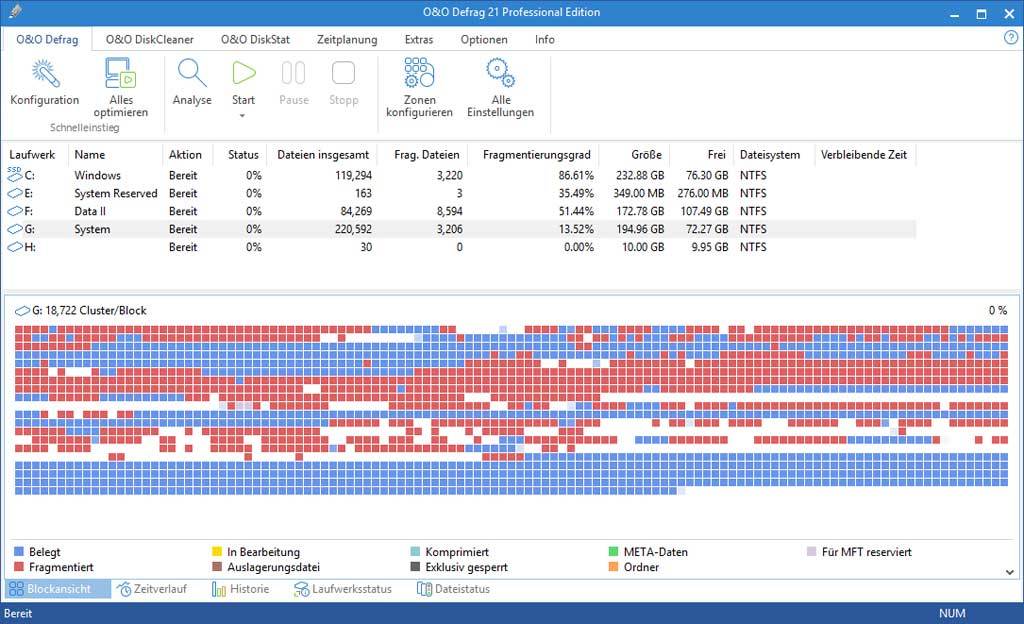
Task: Switch to the Blockansicht view tab
Action: pyautogui.click(x=58, y=589)
